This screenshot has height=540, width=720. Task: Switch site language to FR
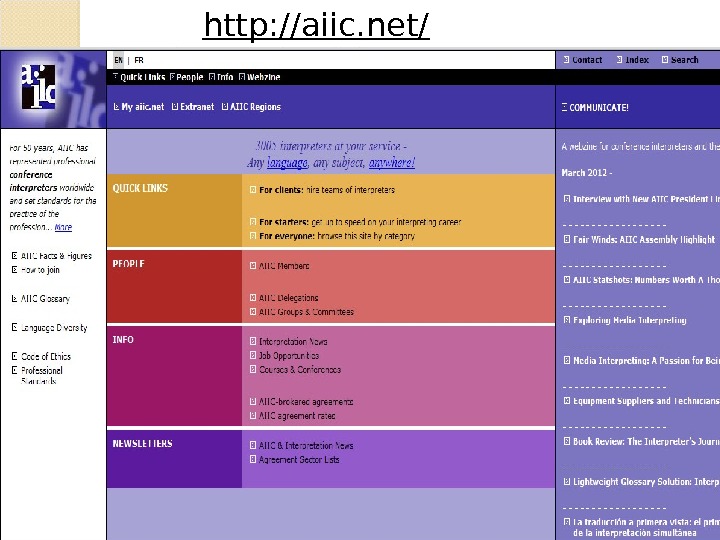click(139, 60)
